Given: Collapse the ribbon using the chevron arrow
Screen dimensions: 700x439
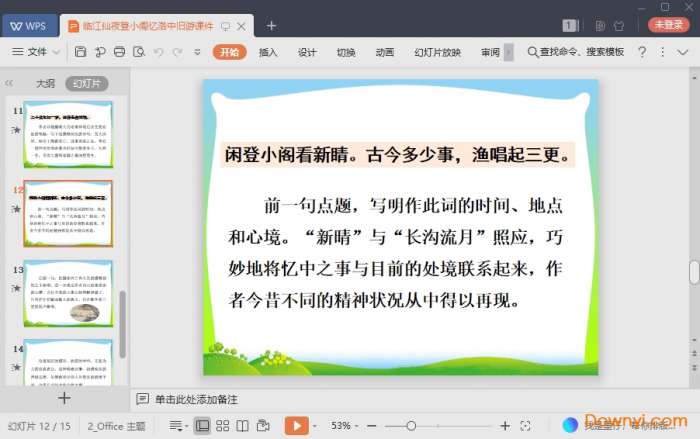Looking at the screenshot, I should (x=683, y=52).
